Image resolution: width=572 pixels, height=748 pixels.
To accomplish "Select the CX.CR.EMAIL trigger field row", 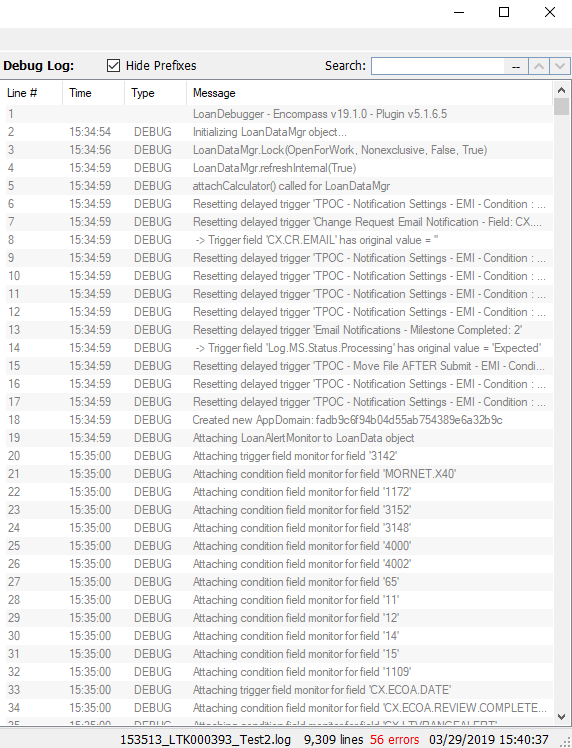I will [x=279, y=240].
